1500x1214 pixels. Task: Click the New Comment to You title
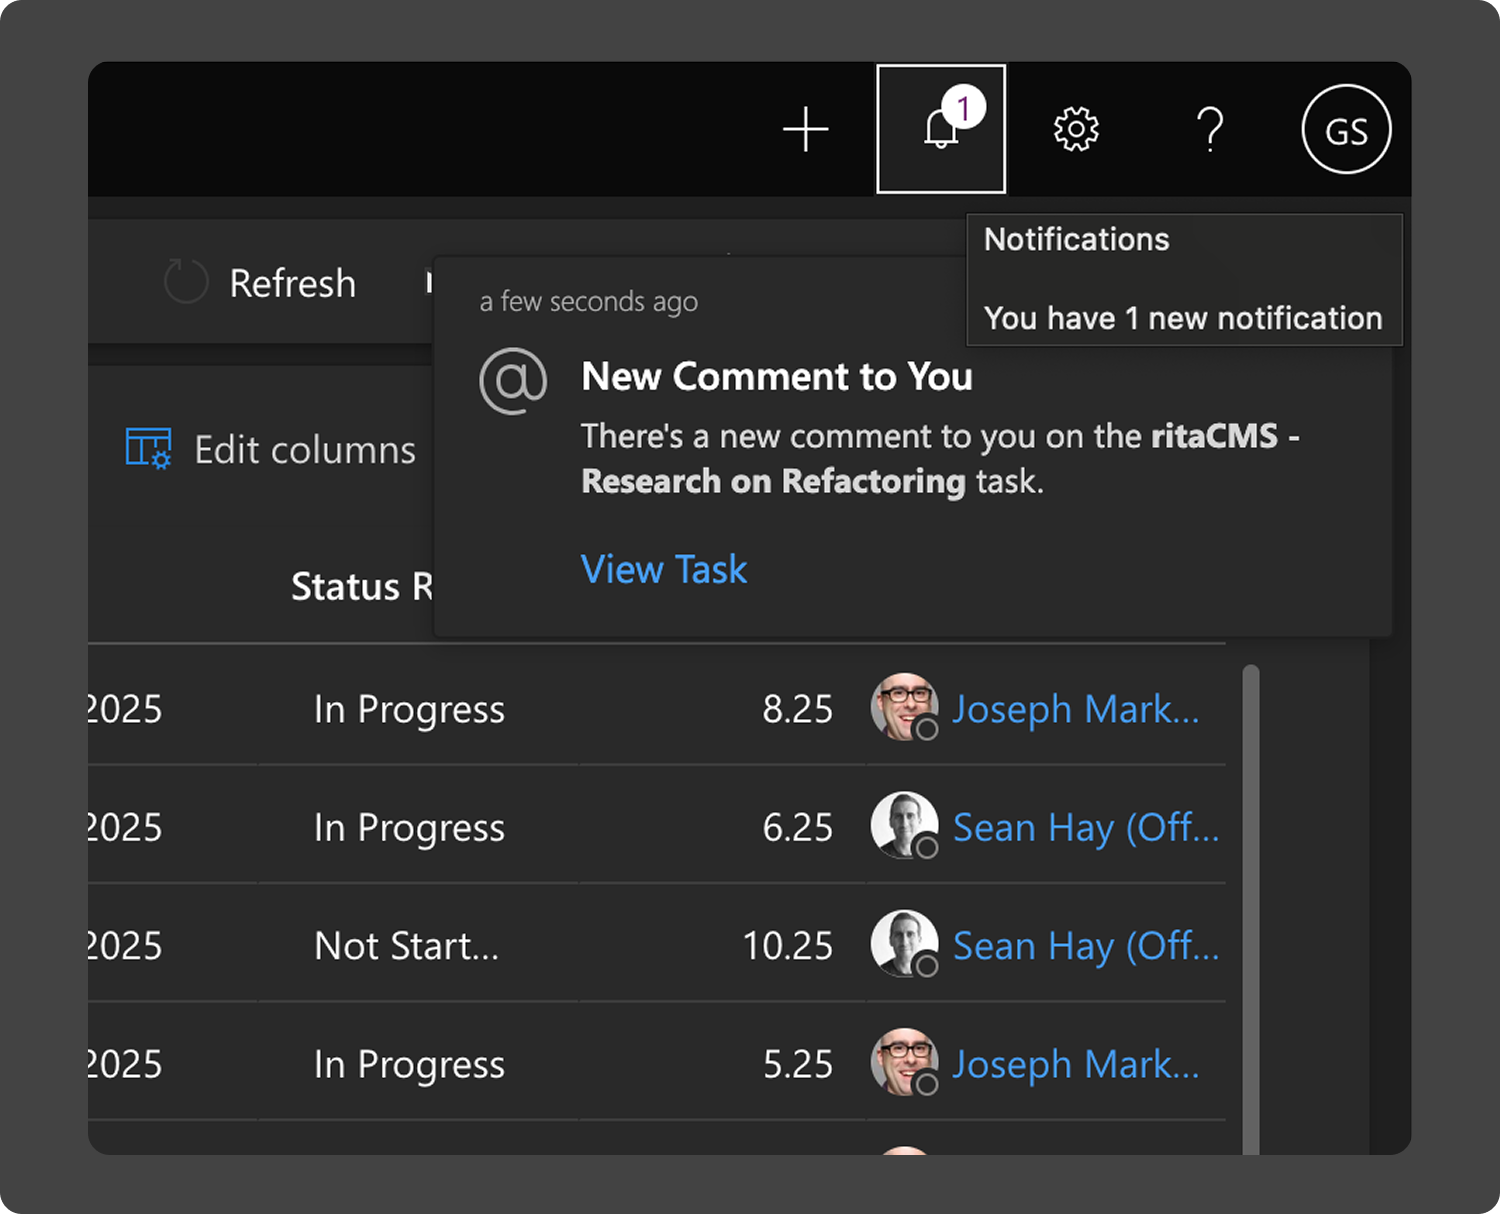tap(777, 377)
